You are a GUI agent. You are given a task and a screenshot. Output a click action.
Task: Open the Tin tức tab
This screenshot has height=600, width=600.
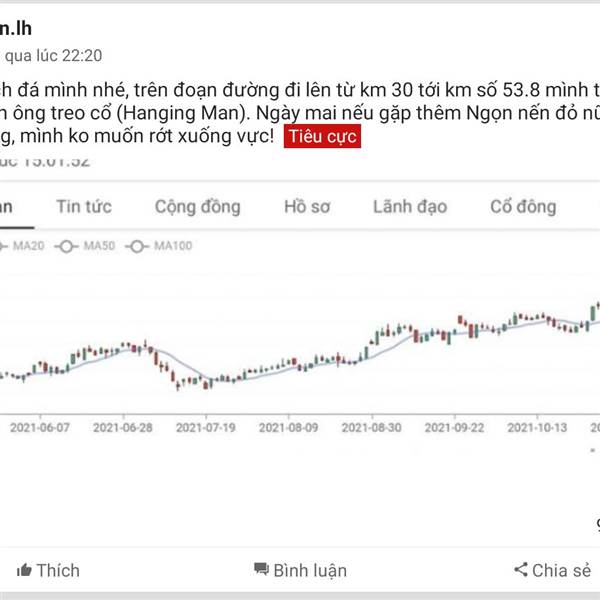84,207
